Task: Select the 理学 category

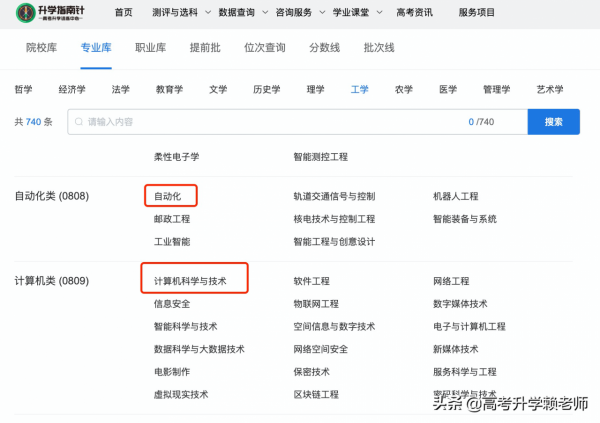Action: (x=315, y=90)
